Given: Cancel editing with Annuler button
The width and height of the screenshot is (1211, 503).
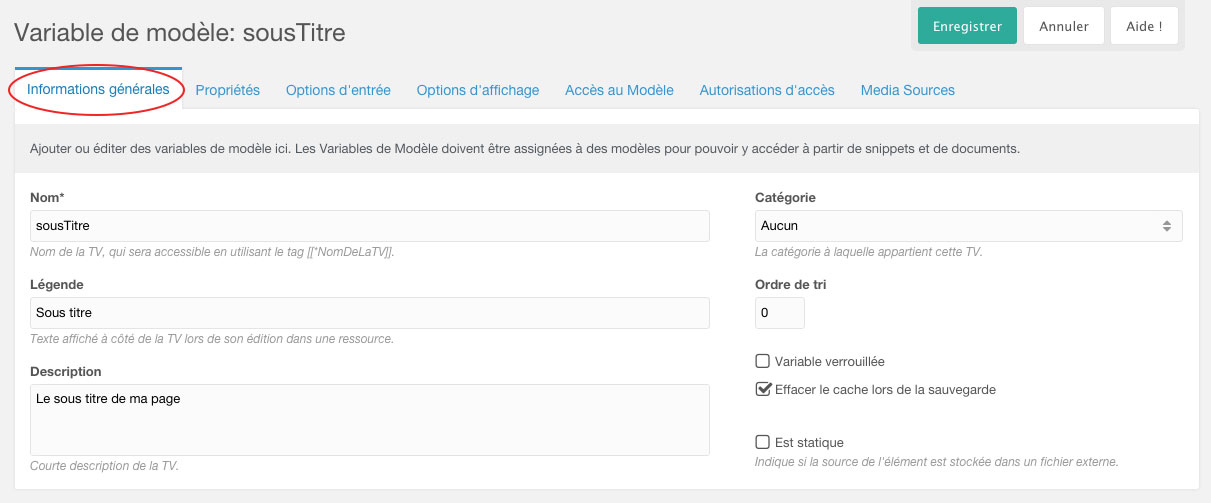Looking at the screenshot, I should tap(1063, 26).
